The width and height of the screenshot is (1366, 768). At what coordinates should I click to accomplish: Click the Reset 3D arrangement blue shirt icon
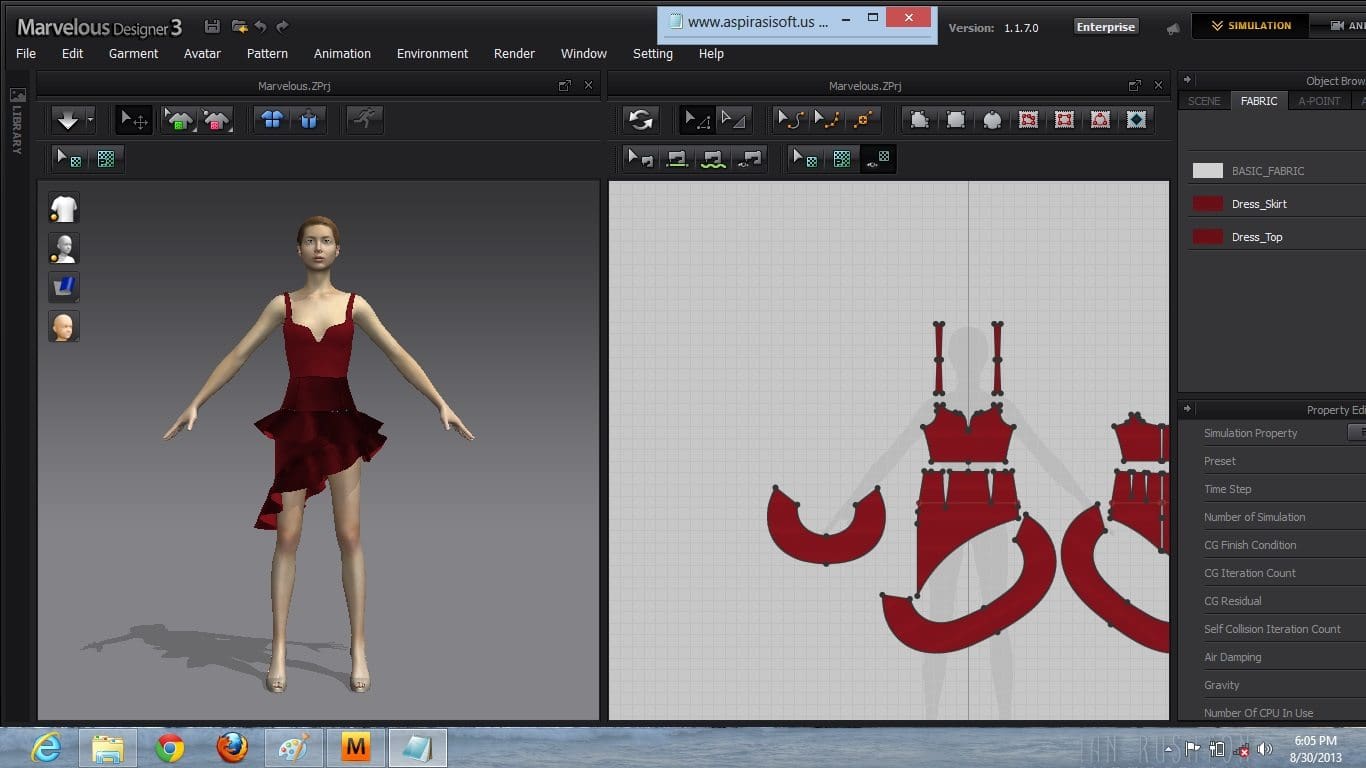coord(309,120)
